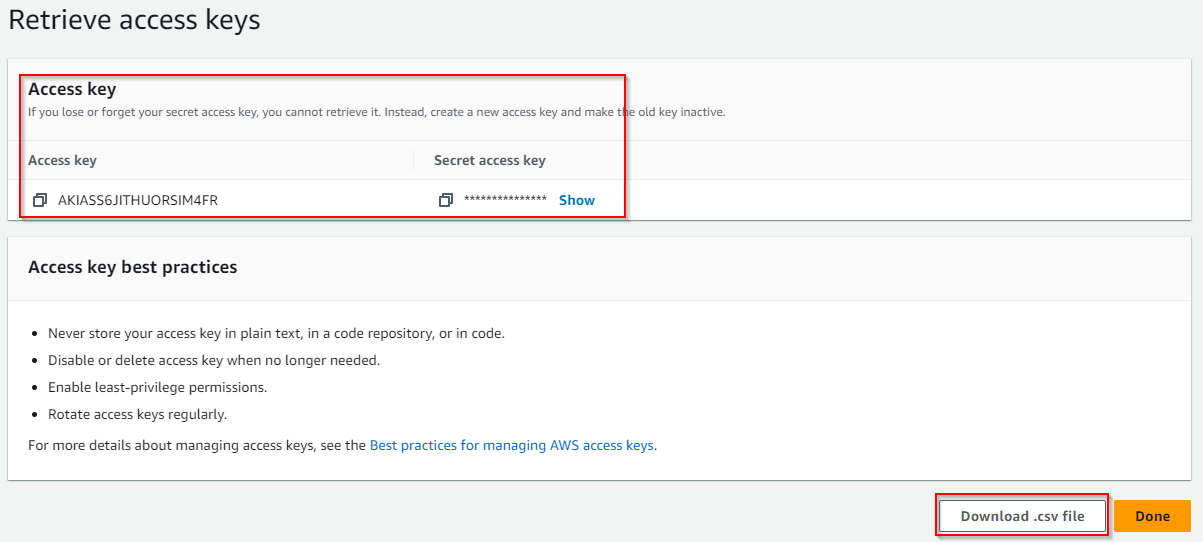Copy the secret access key using copy icon
This screenshot has width=1203, height=542.
click(x=446, y=200)
